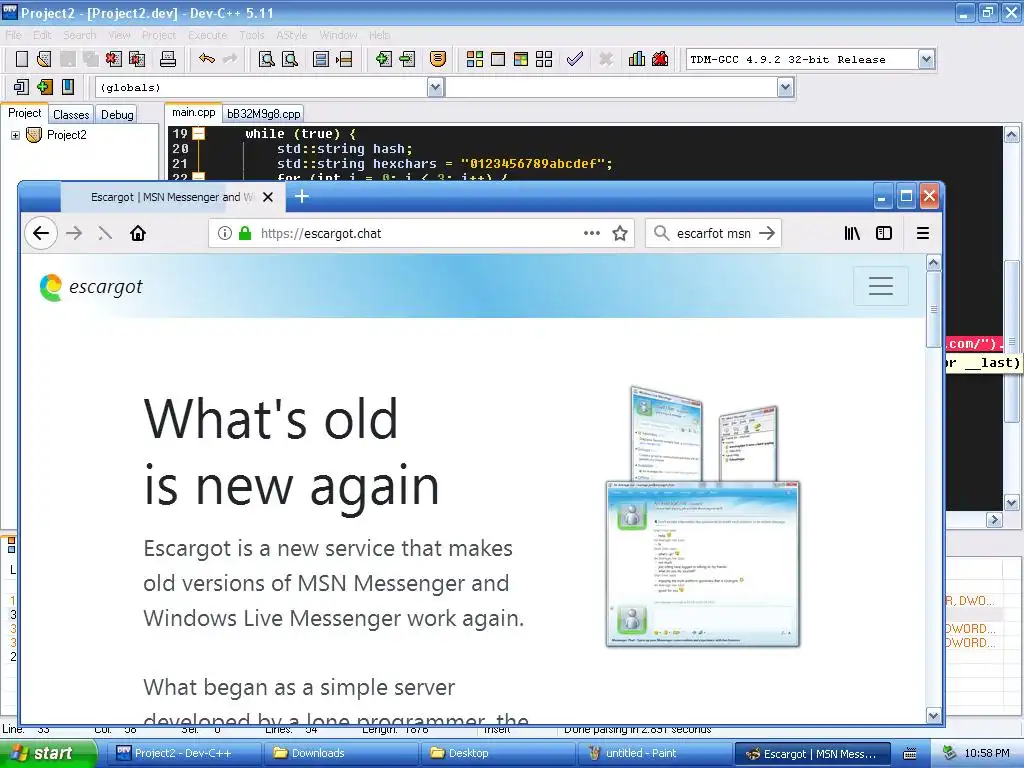Open page actions three-dots menu in address bar
1024x768 pixels.
[592, 233]
